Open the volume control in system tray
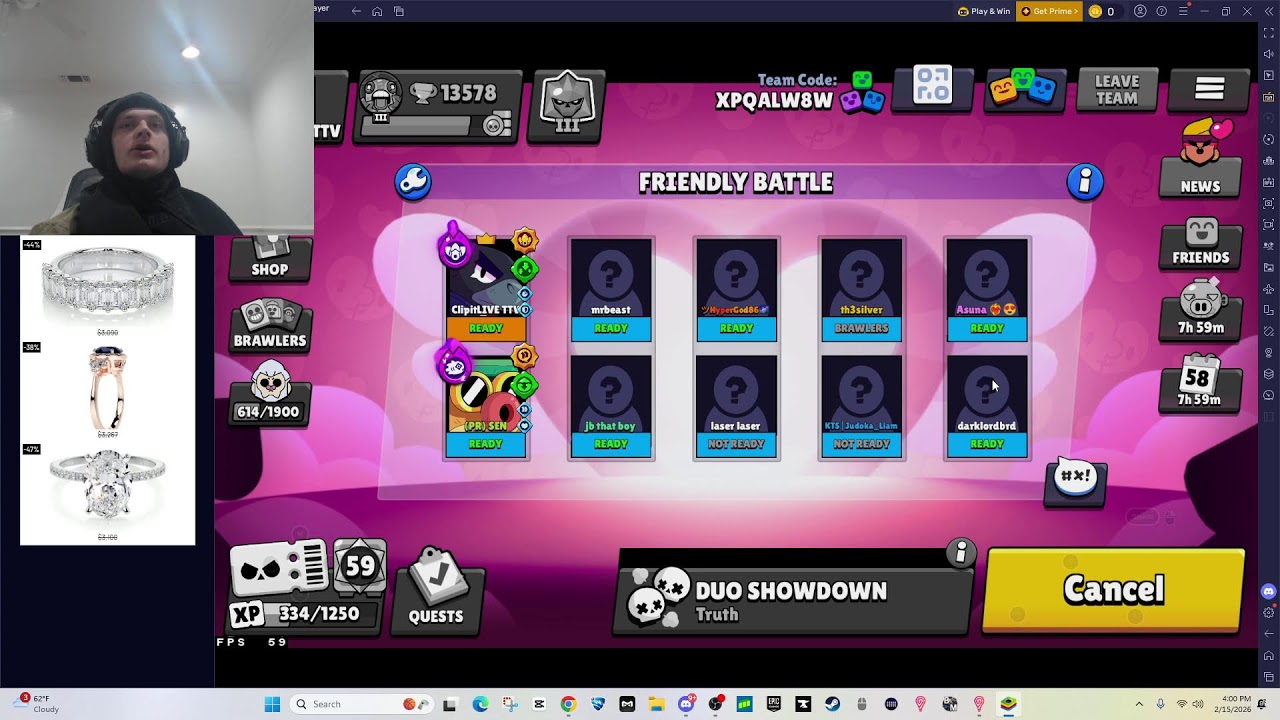Viewport: 1280px width, 720px height. 1199,704
